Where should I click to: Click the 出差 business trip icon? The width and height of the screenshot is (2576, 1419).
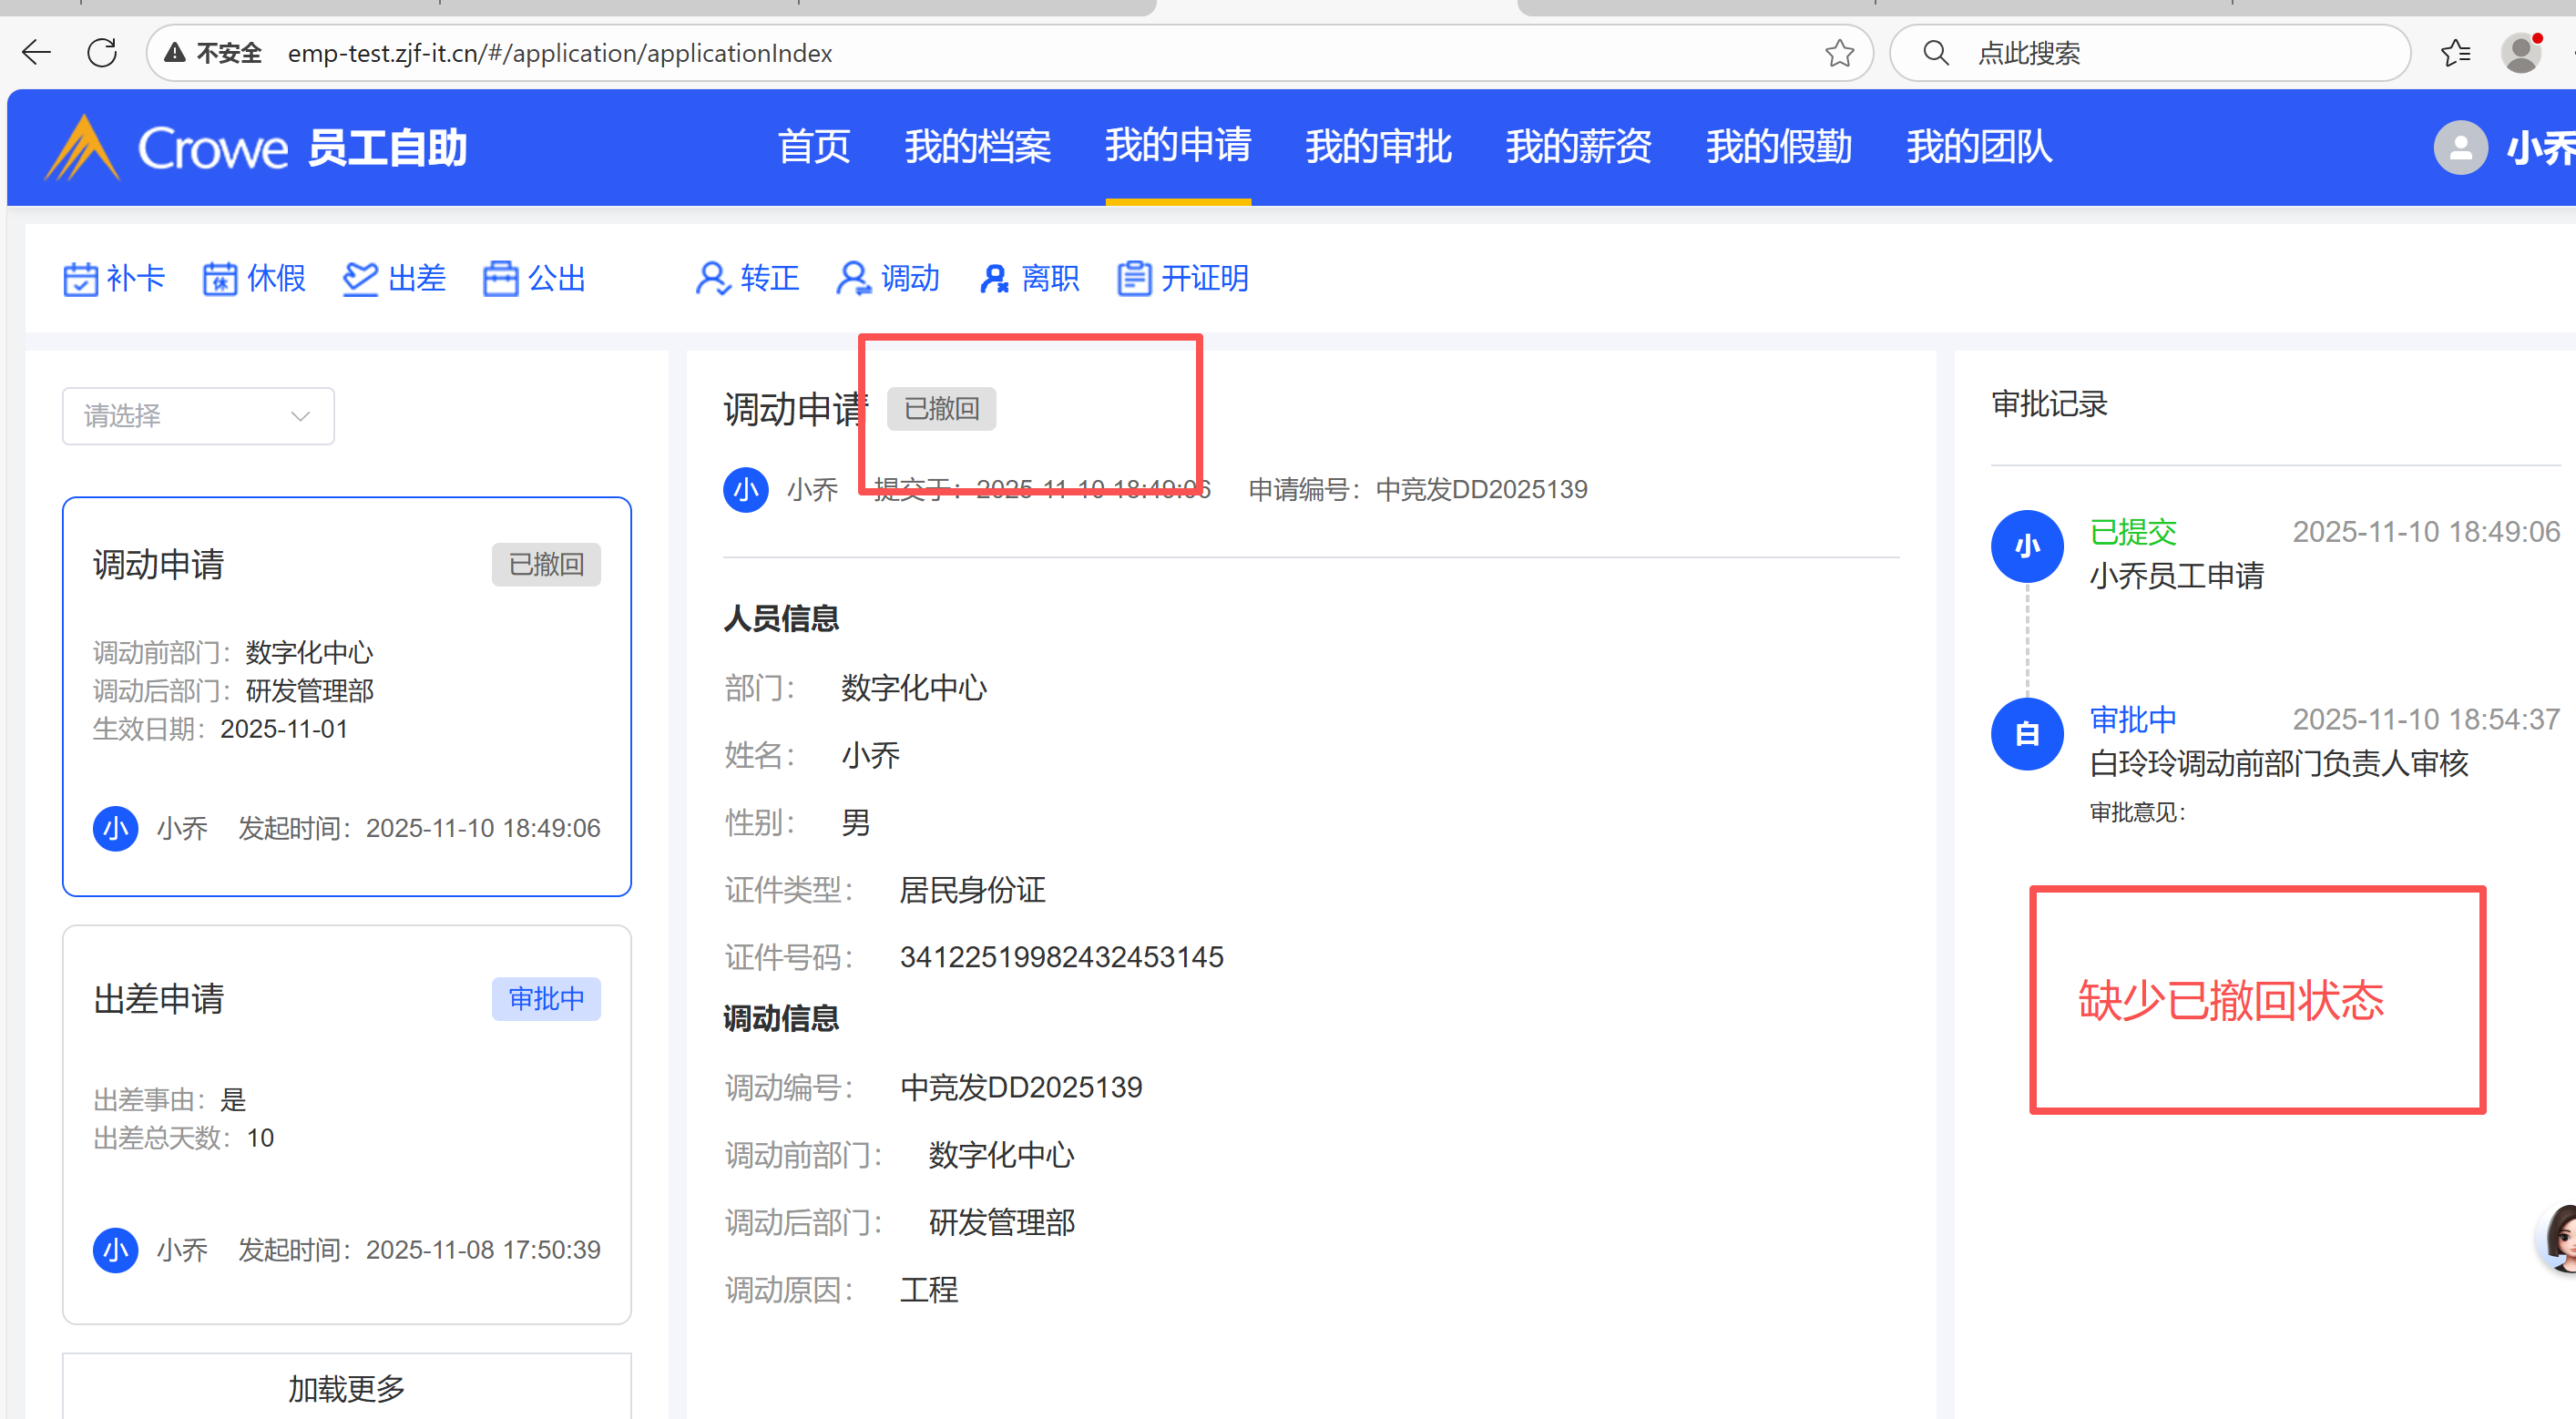point(360,279)
